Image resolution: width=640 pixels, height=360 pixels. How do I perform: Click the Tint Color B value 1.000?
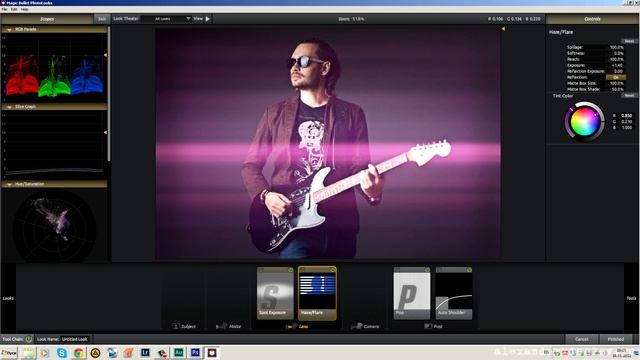coord(626,127)
